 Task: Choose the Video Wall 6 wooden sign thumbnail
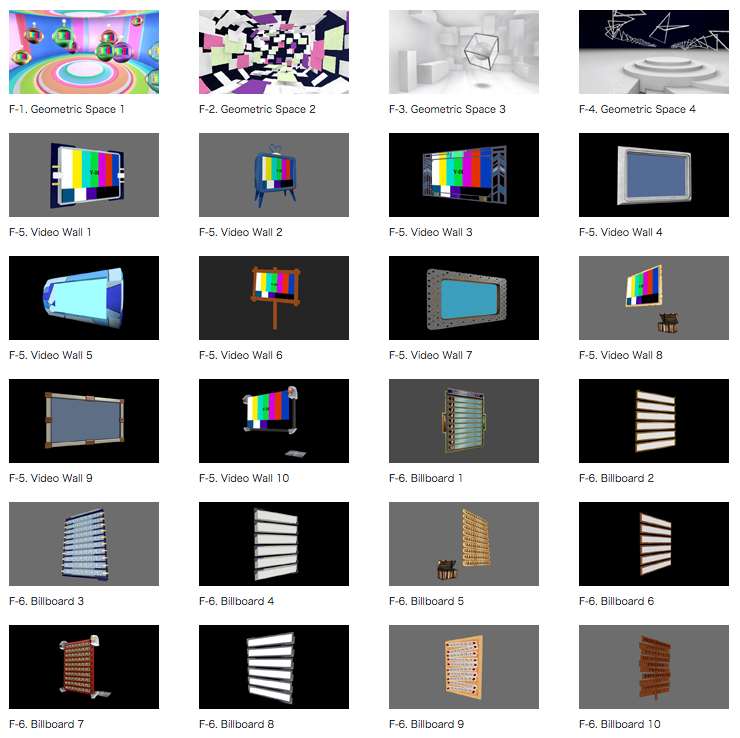pos(274,298)
